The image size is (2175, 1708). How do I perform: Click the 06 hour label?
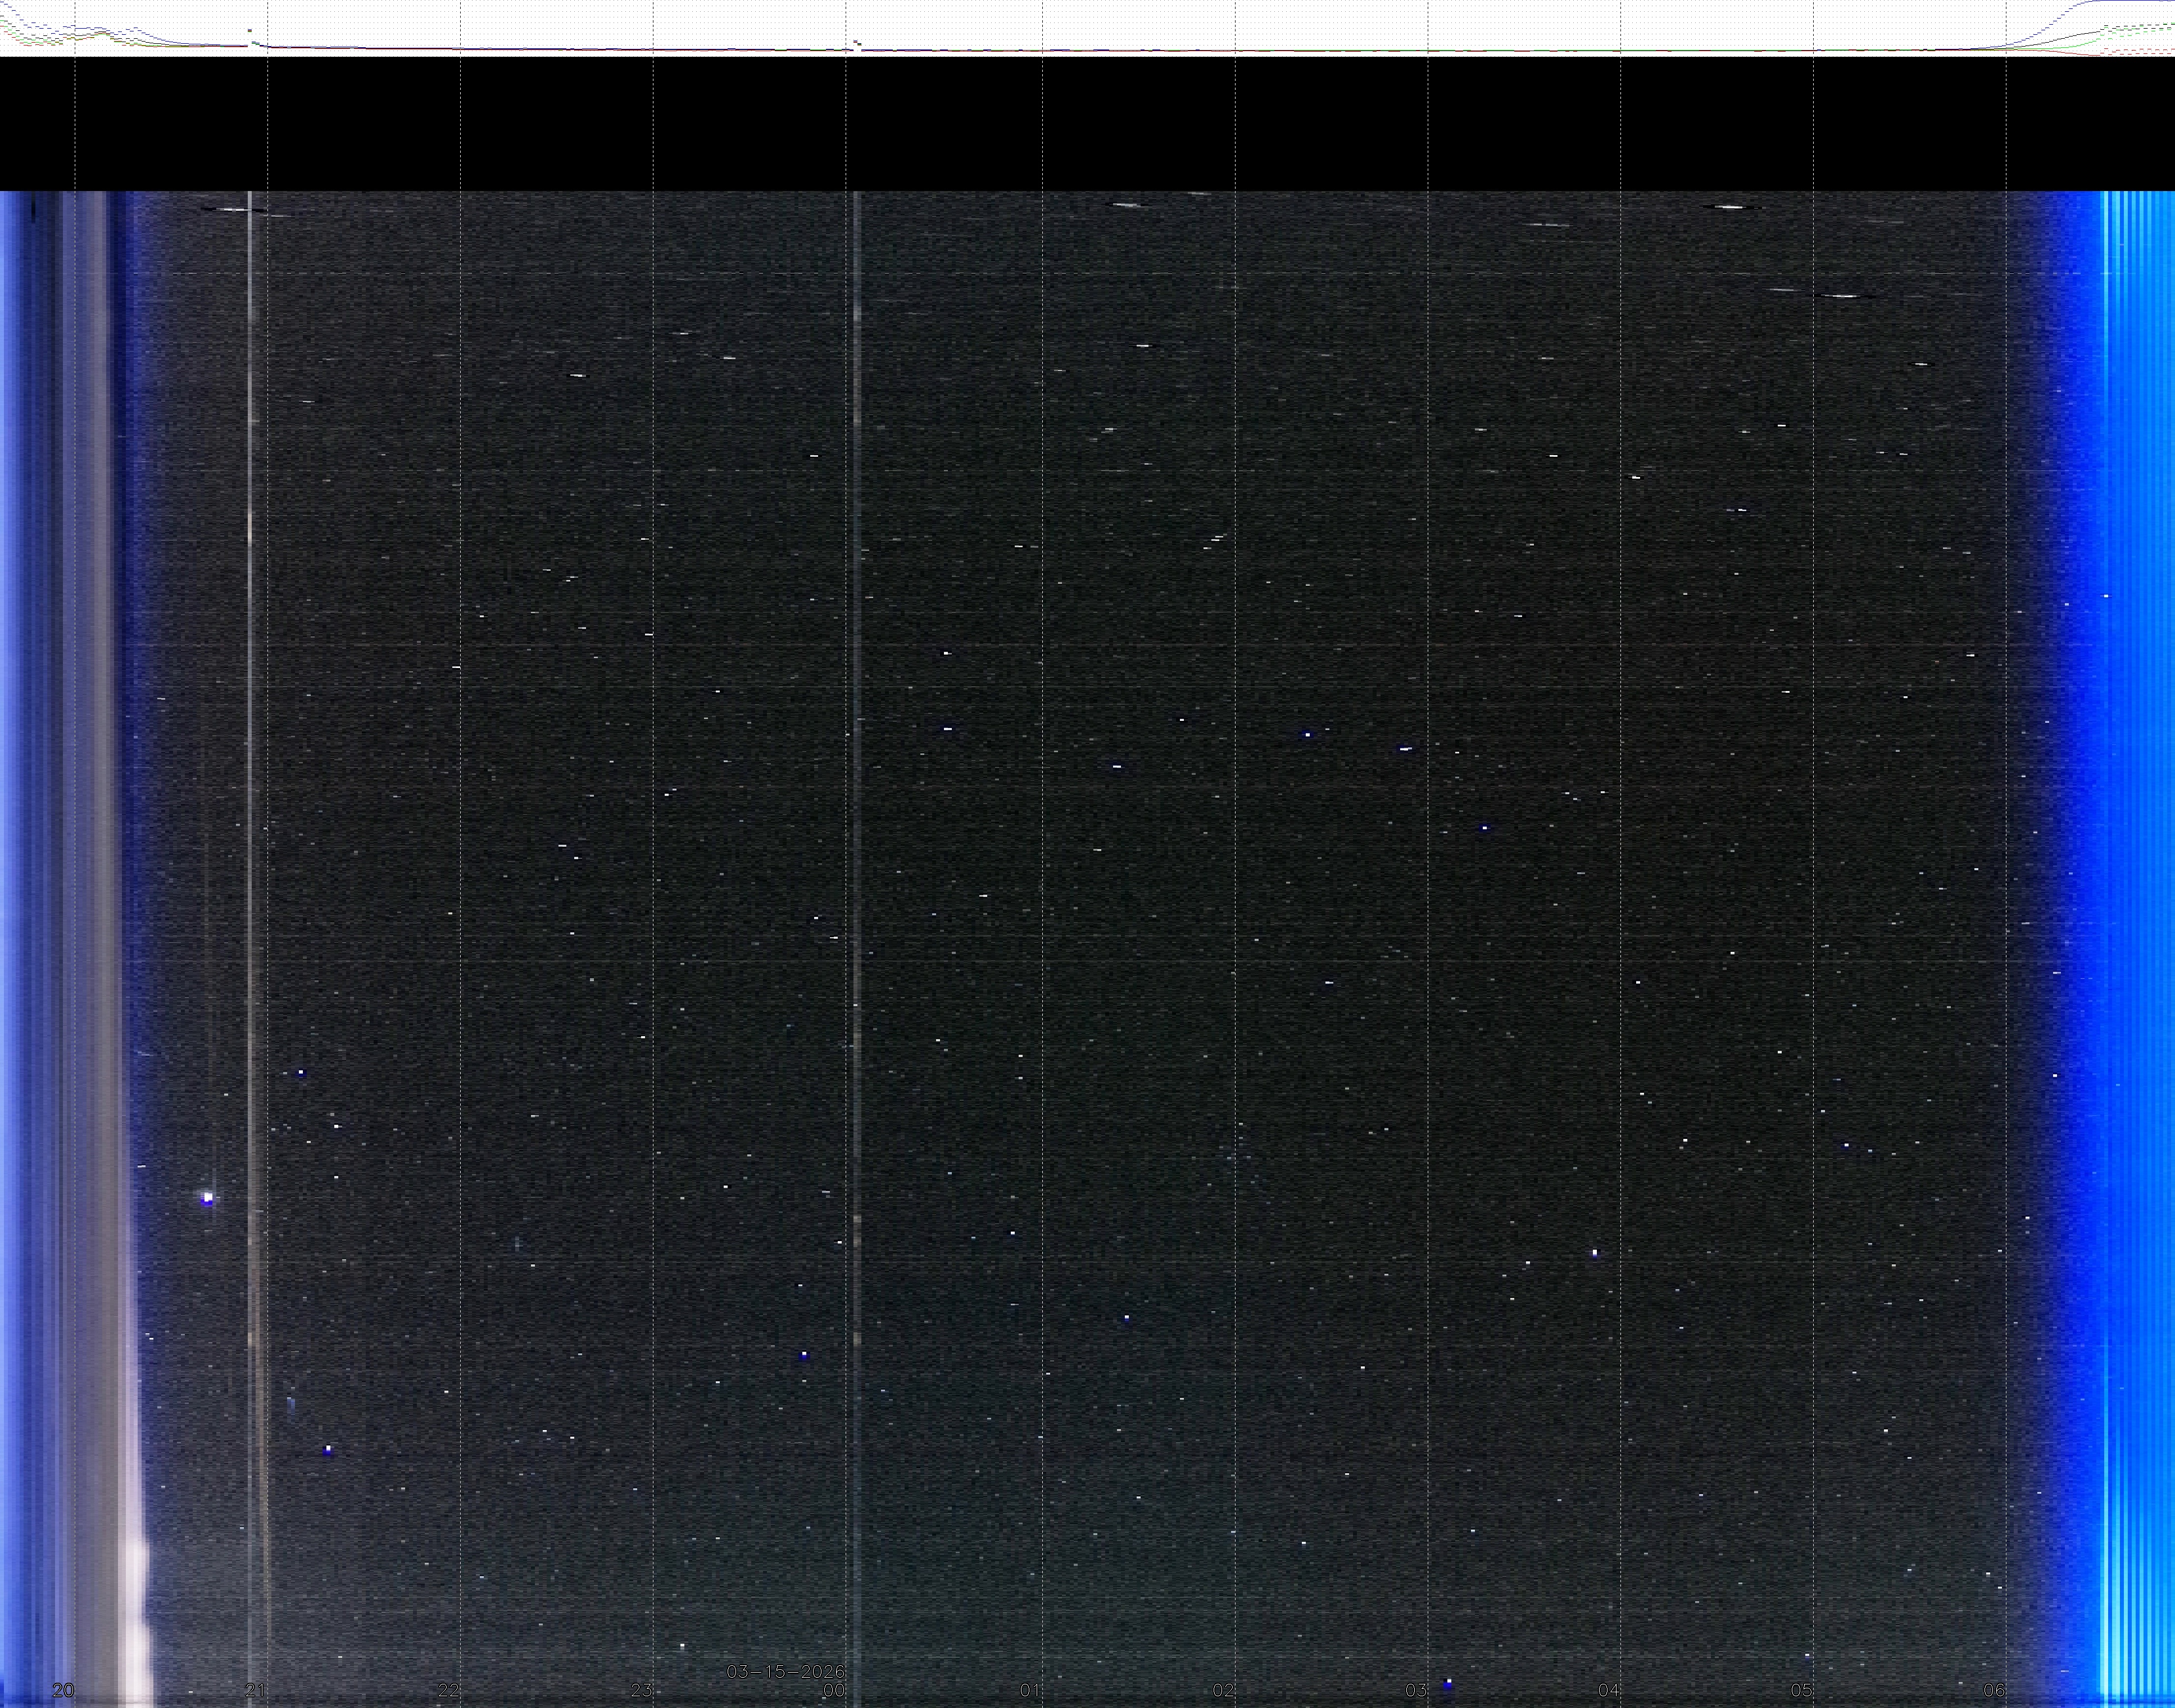pyautogui.click(x=1994, y=1690)
